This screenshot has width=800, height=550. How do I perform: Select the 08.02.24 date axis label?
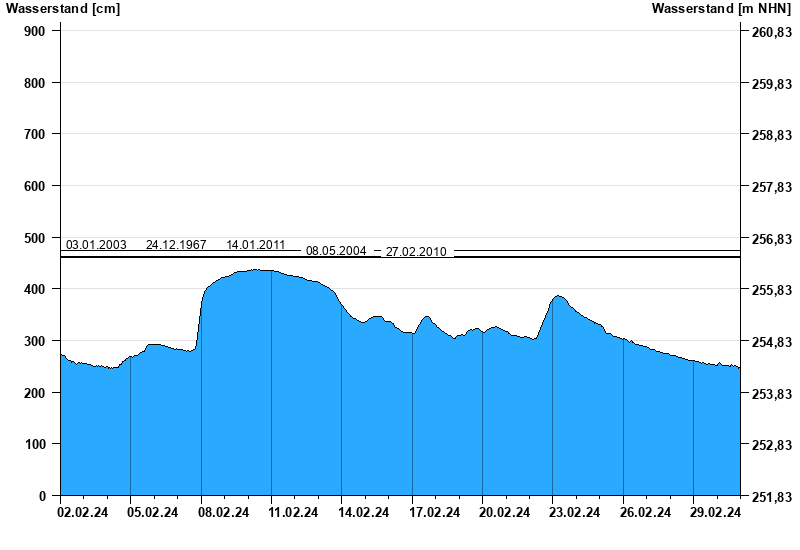[224, 513]
